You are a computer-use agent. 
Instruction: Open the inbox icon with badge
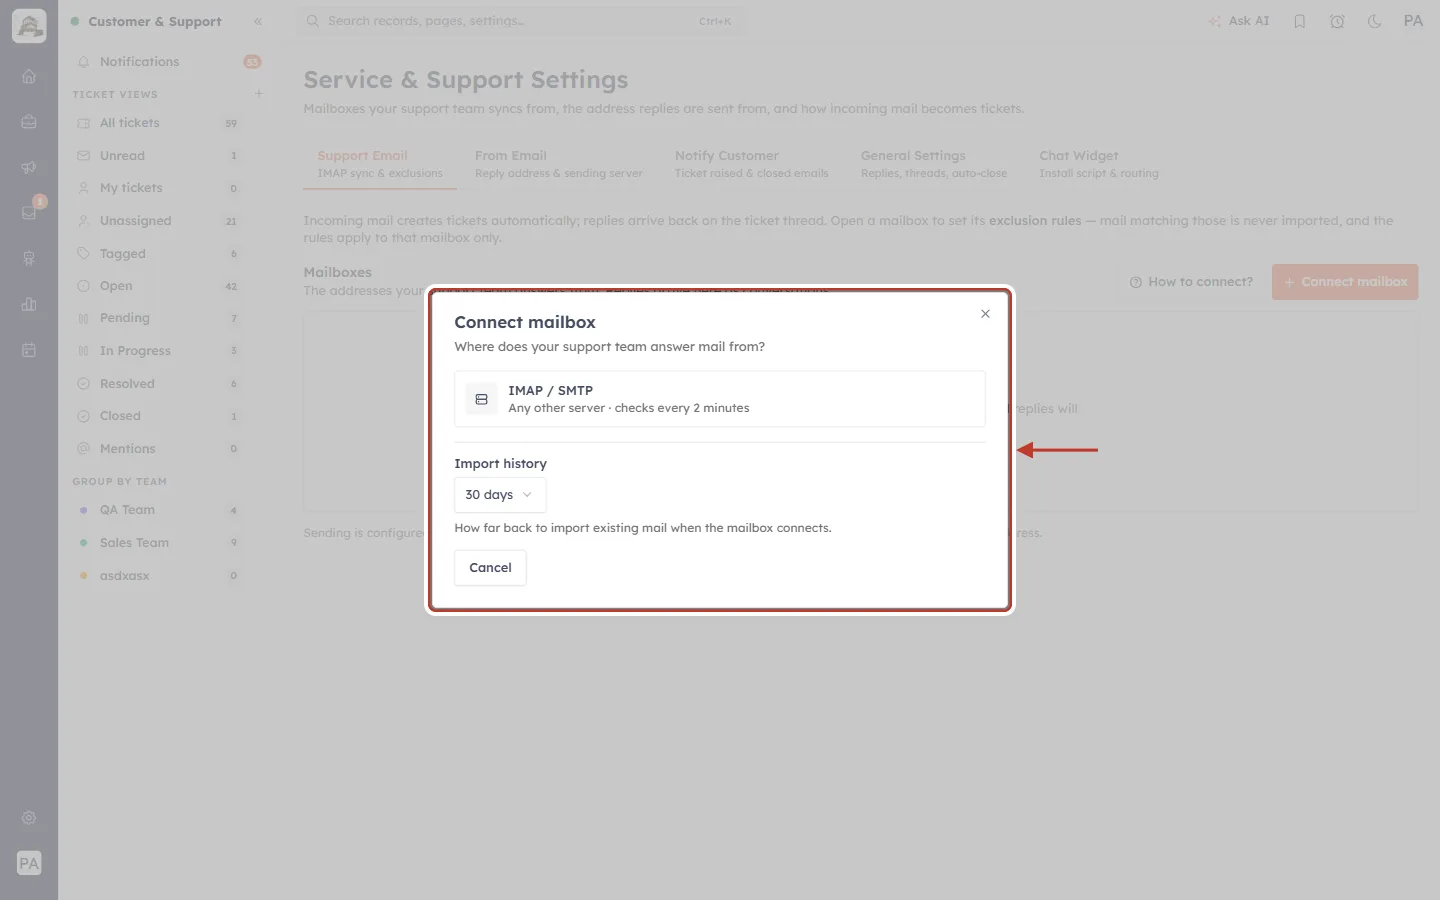(29, 212)
